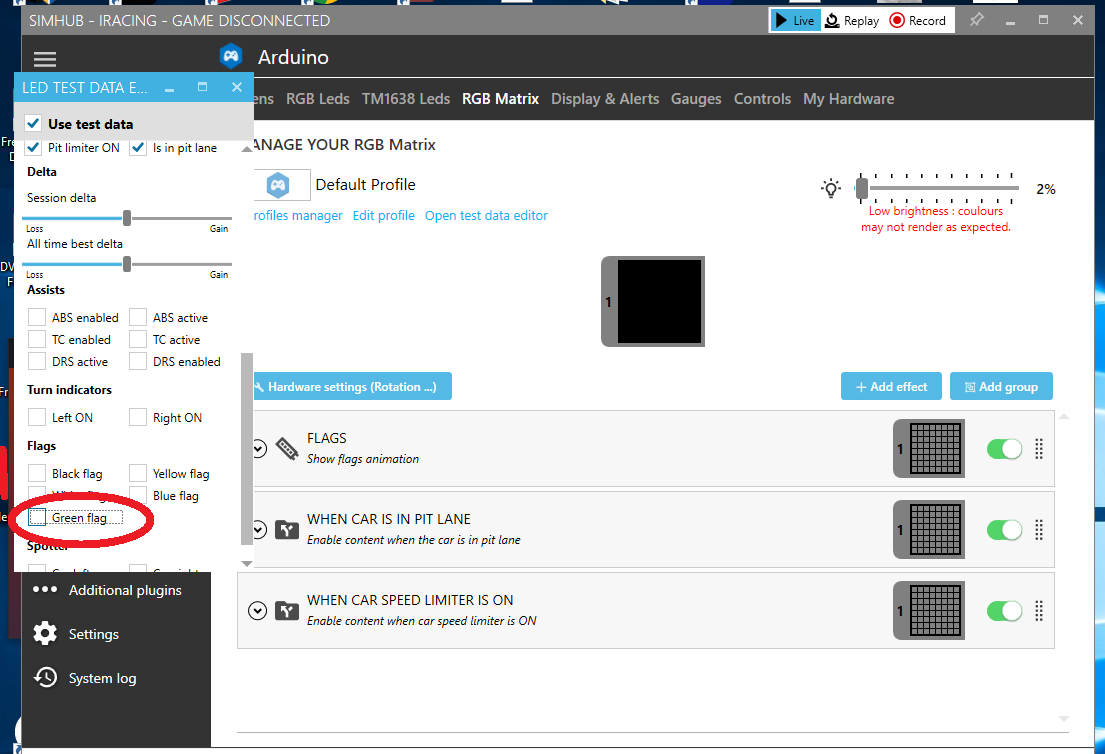Click the FLAGS matrix grid thumbnail
This screenshot has height=754, width=1105.
point(936,448)
